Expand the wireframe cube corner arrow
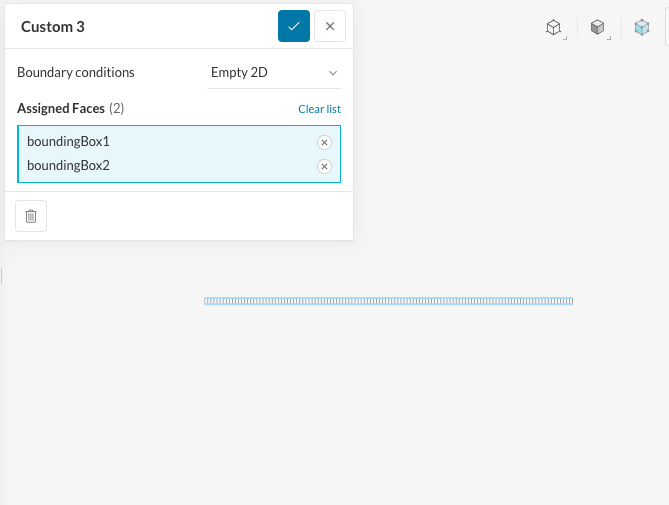Viewport: 669px width, 505px height. 565,38
